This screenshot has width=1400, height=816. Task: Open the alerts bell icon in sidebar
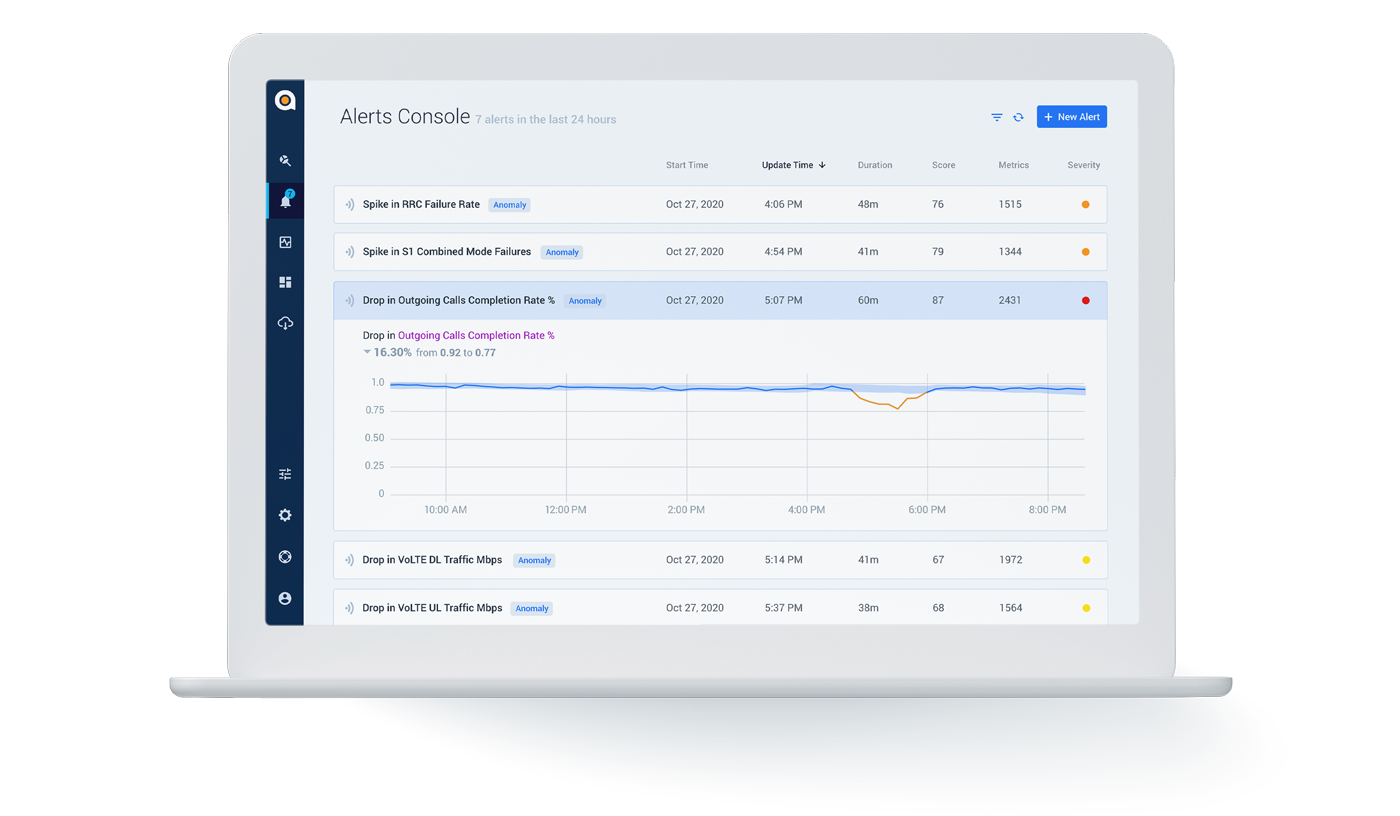pyautogui.click(x=285, y=200)
